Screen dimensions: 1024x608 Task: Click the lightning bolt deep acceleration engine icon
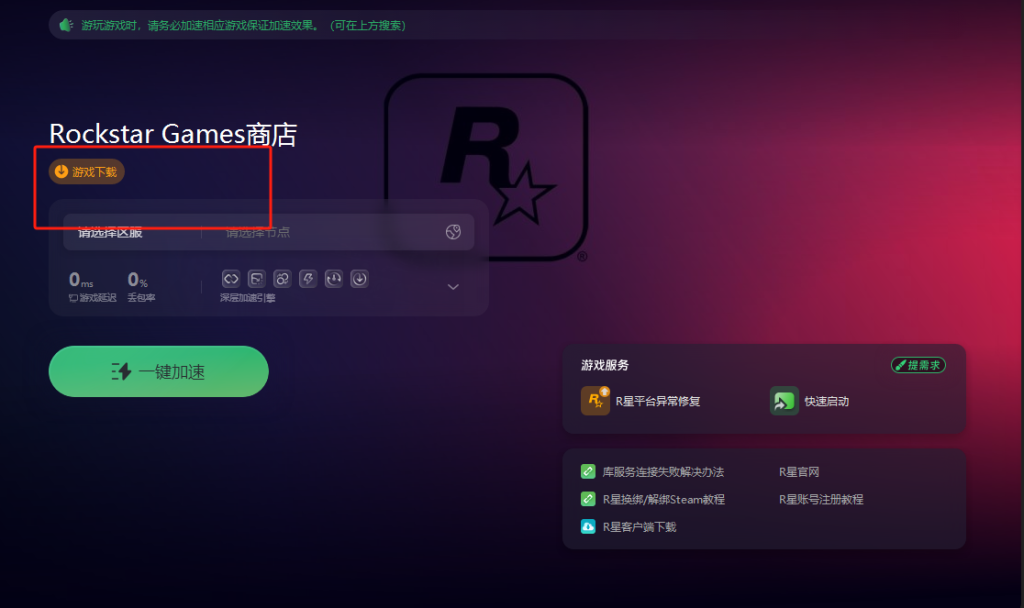(x=308, y=279)
